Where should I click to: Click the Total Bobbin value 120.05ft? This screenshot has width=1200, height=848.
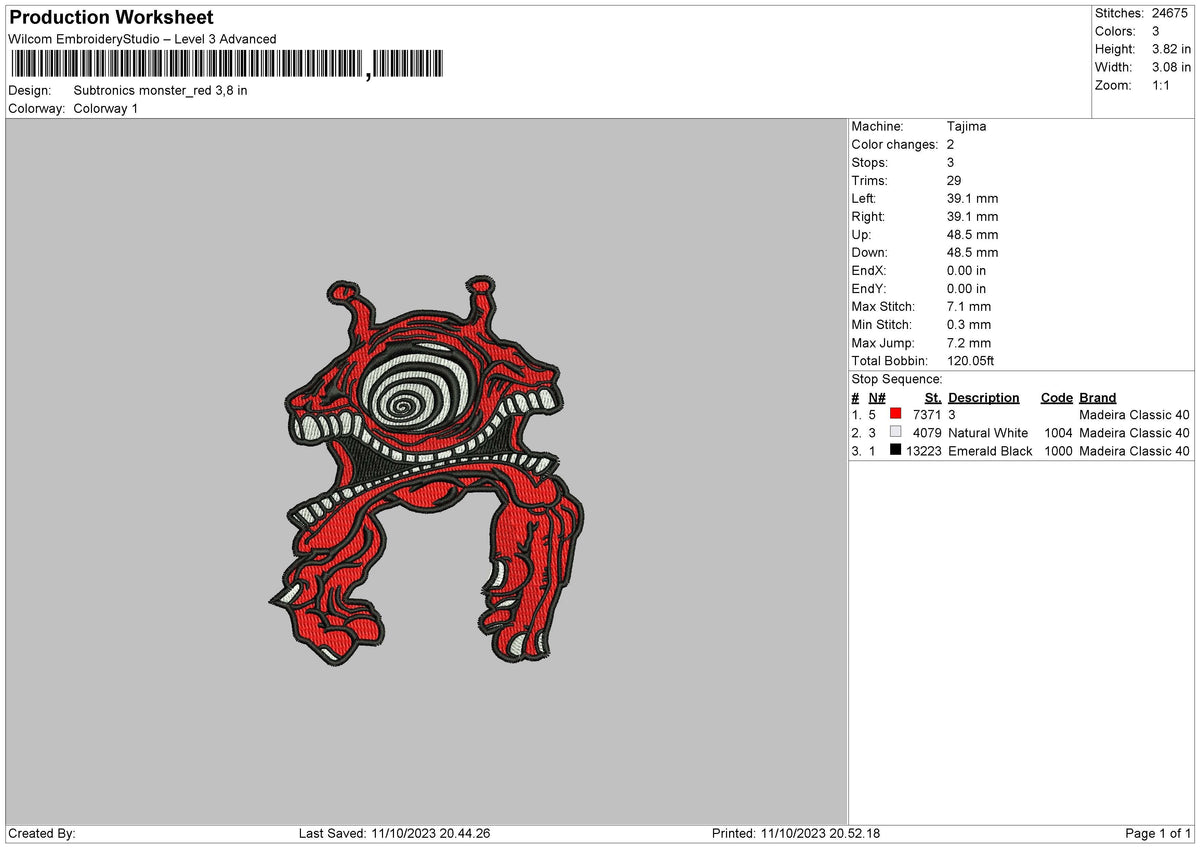coord(971,360)
